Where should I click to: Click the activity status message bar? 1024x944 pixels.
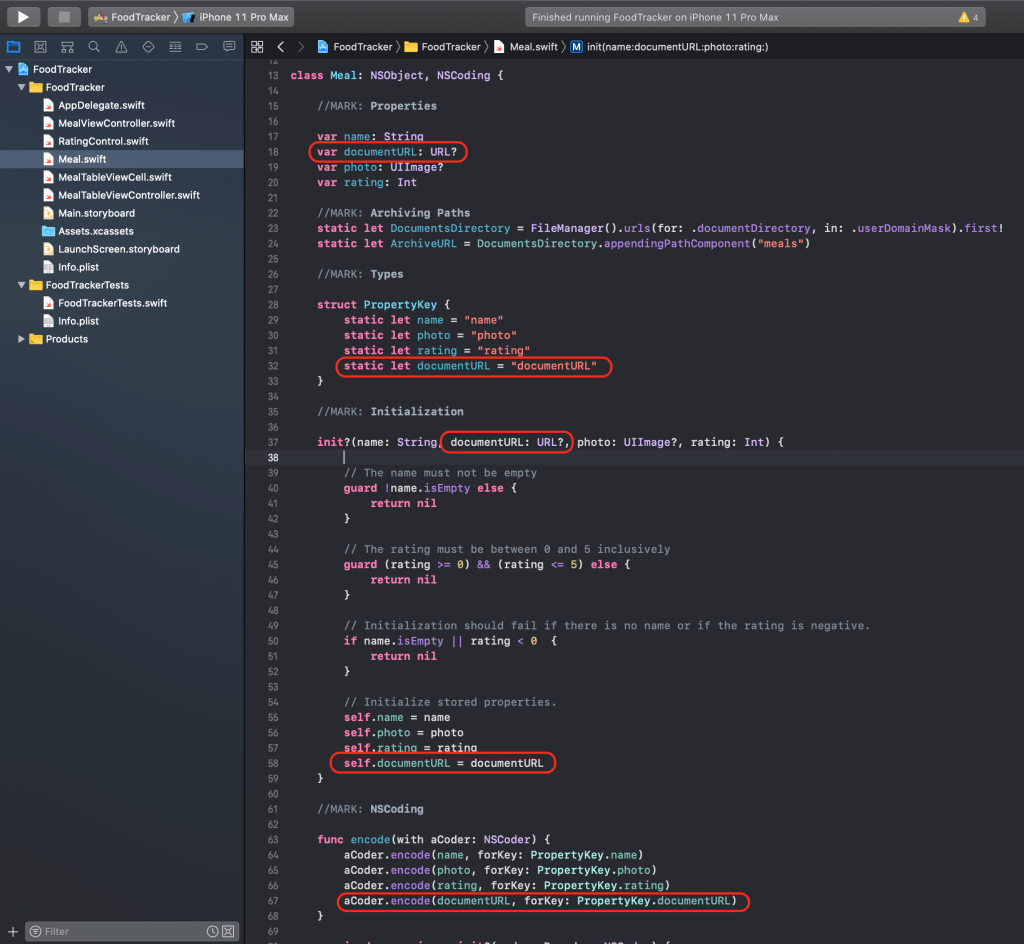755,17
